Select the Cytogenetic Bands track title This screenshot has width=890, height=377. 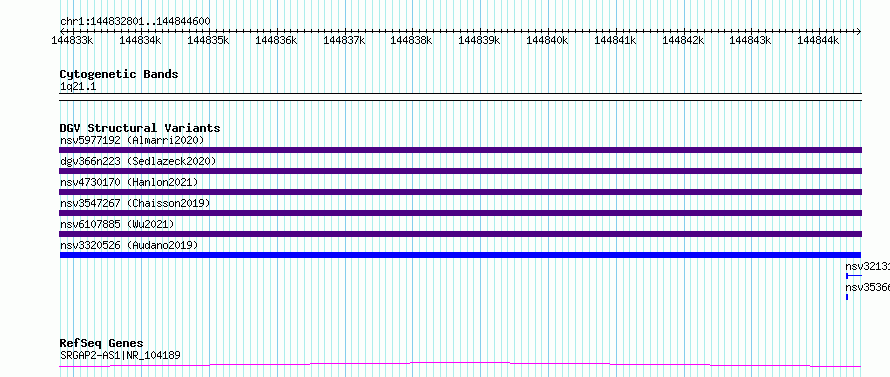119,74
